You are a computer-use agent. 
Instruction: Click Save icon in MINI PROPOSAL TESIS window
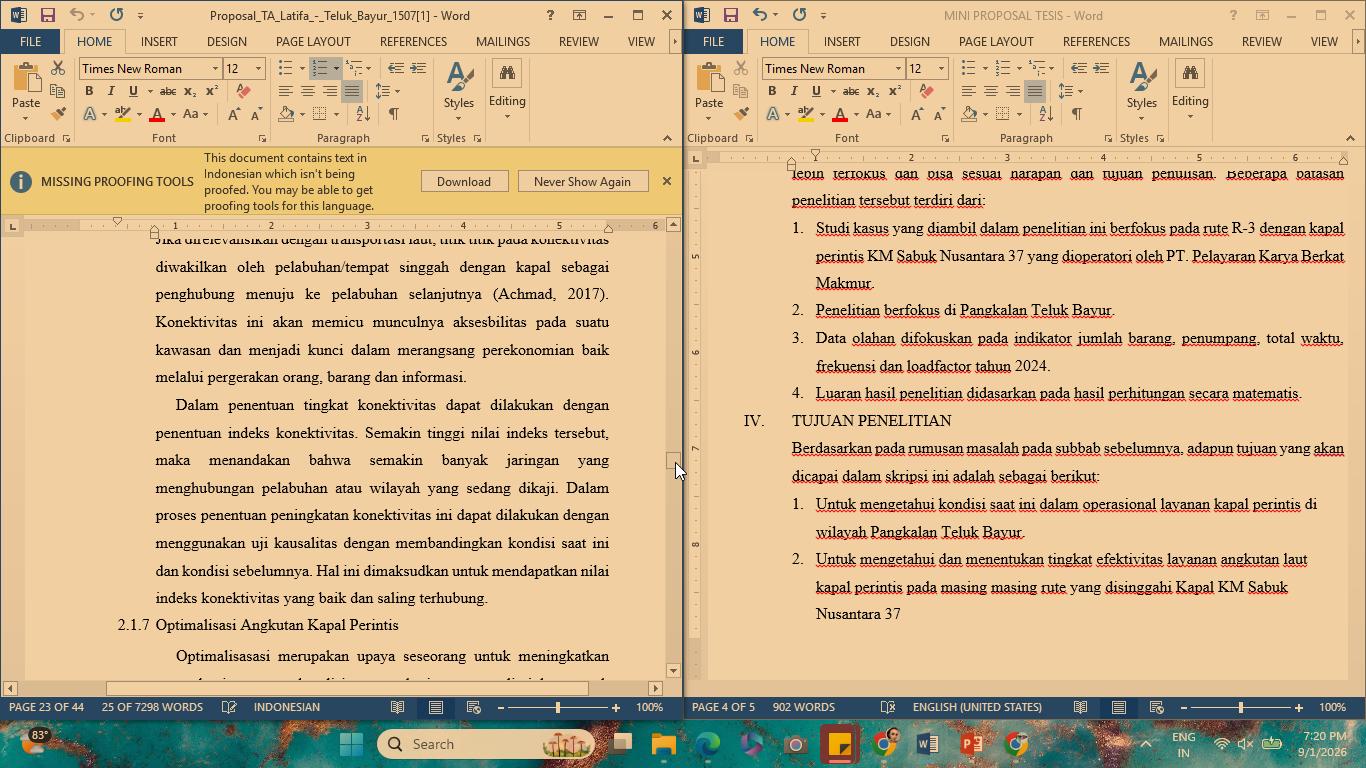click(730, 15)
